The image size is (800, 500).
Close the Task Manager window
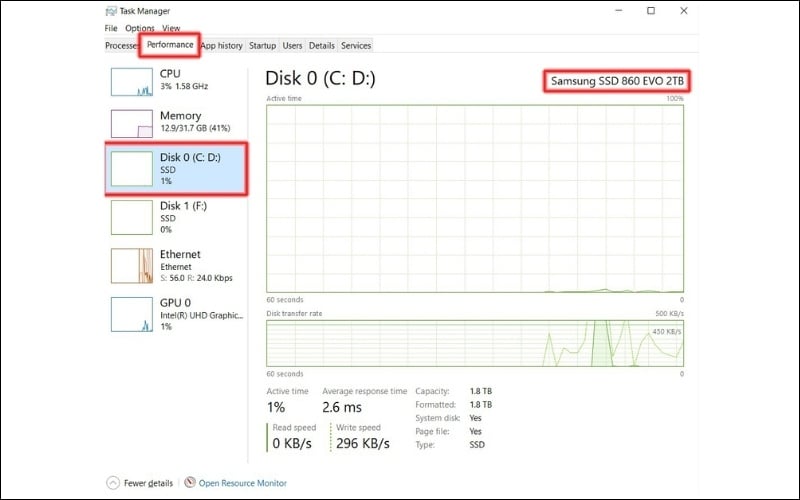click(684, 11)
